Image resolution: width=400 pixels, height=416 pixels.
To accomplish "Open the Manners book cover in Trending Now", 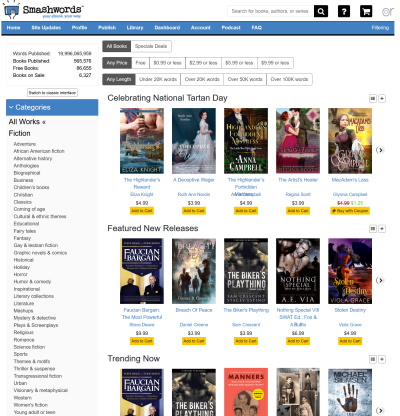I will pyautogui.click(x=246, y=392).
